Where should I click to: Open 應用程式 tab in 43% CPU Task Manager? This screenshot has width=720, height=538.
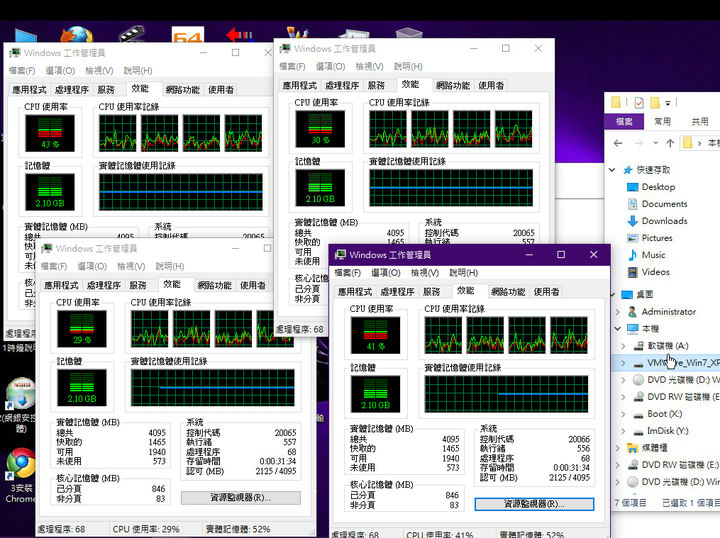coord(29,90)
